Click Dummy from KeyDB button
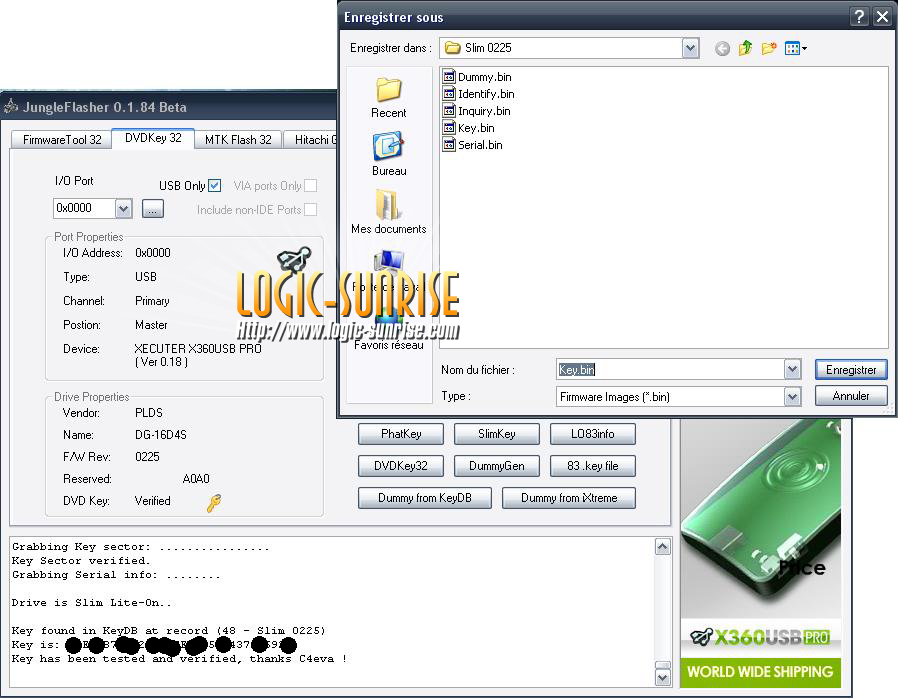The image size is (898, 698). 425,498
